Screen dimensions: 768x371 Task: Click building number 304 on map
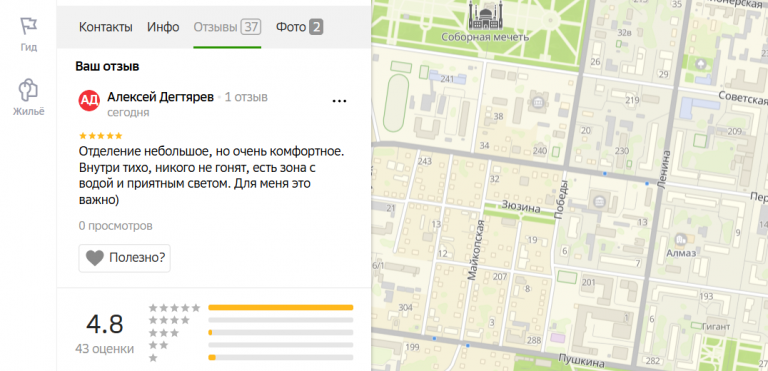point(406,307)
